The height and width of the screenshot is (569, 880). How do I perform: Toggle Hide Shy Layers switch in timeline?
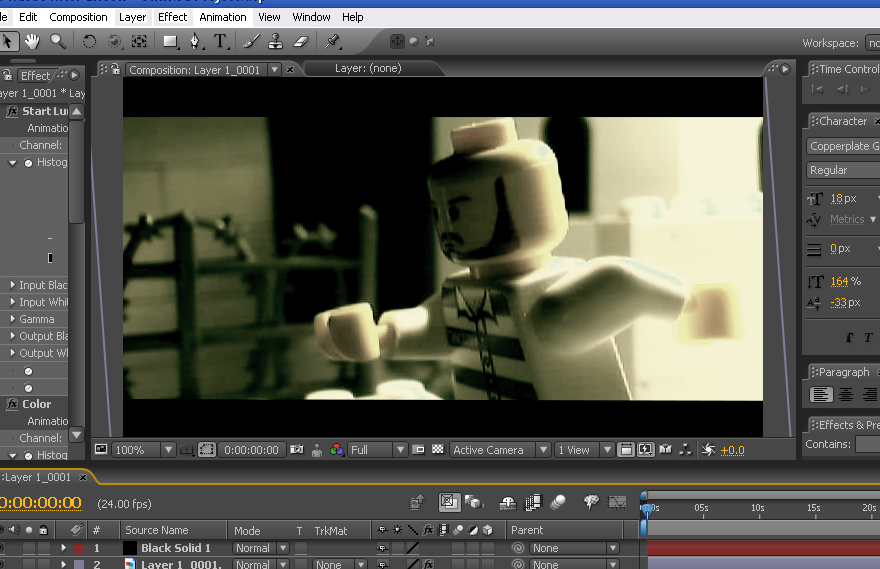(x=508, y=502)
